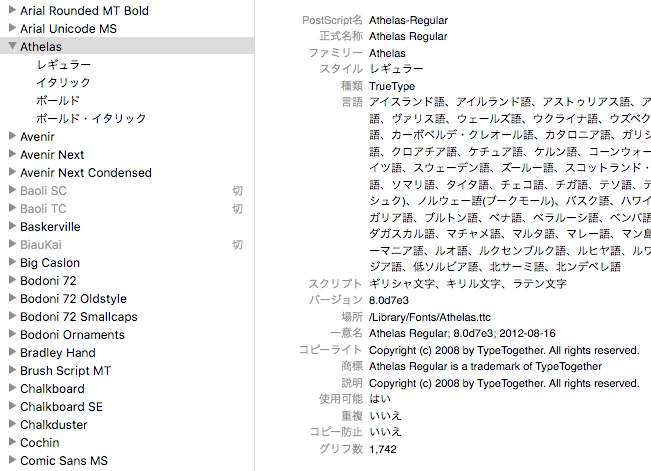Select Arial Unicode MS in list
This screenshot has height=471, width=651.
point(69,29)
